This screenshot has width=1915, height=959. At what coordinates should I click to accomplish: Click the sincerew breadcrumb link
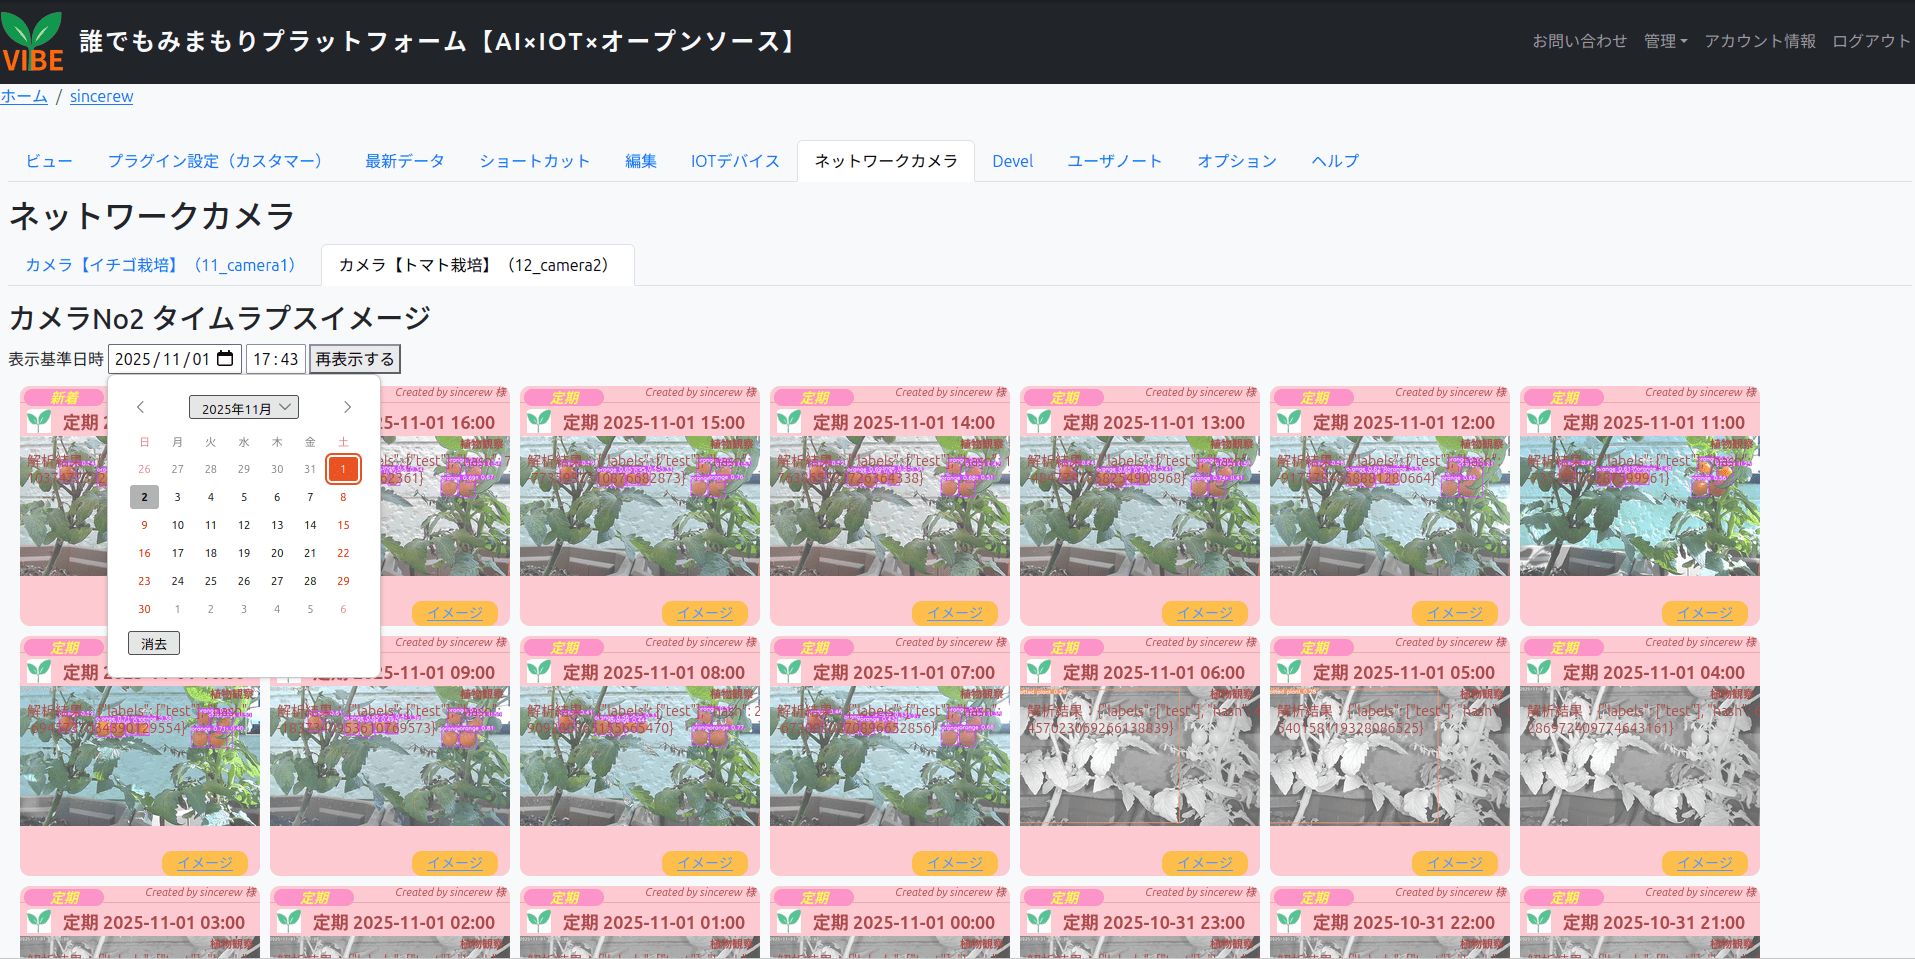tap(101, 96)
